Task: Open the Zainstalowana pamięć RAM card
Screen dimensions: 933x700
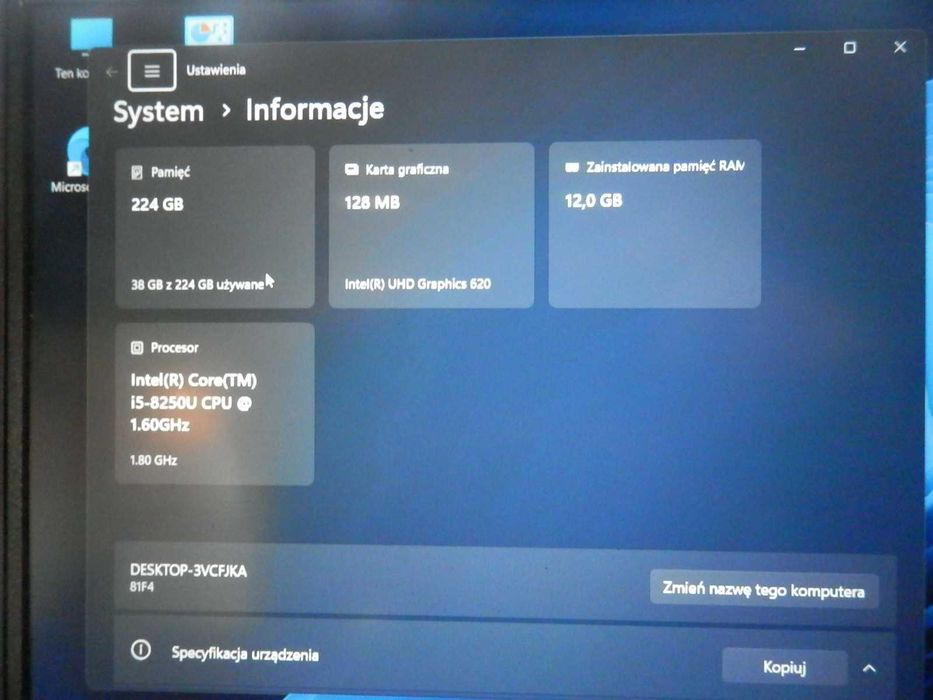Action: point(655,224)
